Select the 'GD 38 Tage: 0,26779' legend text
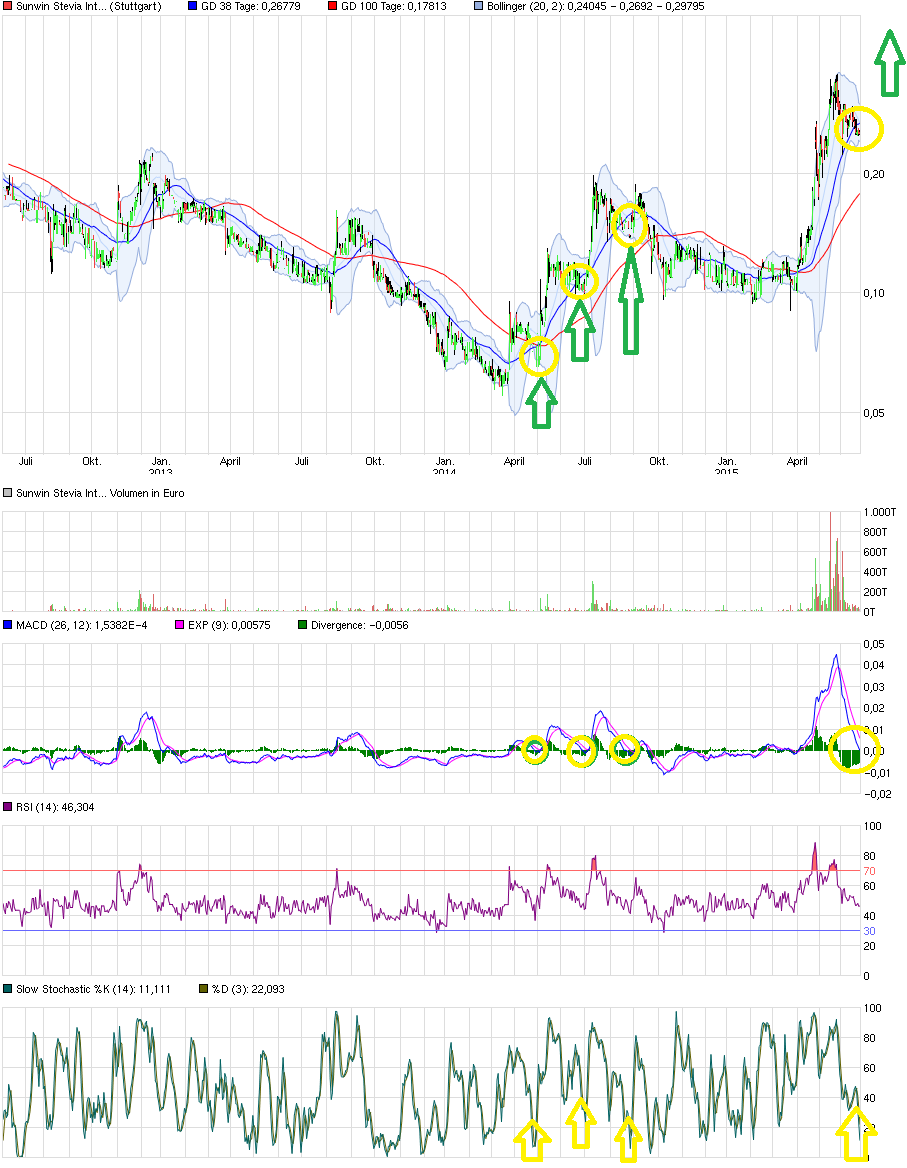Screen dimensions: 907x1168 pyautogui.click(x=249, y=6)
